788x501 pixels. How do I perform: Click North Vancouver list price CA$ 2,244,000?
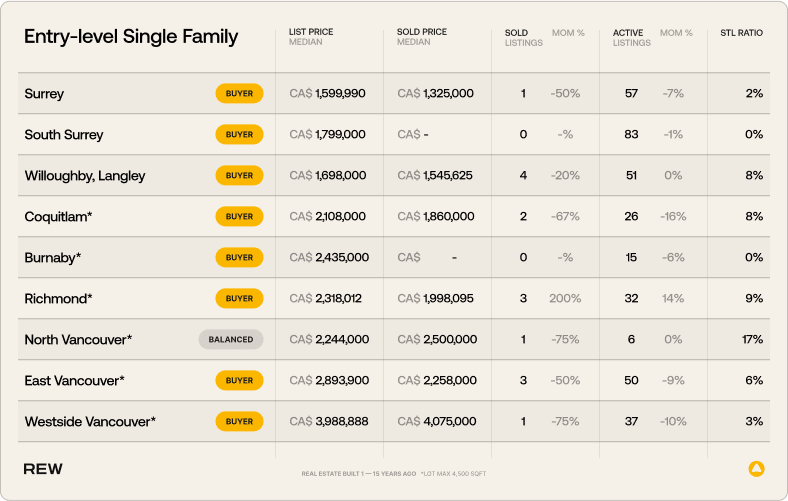tap(329, 339)
